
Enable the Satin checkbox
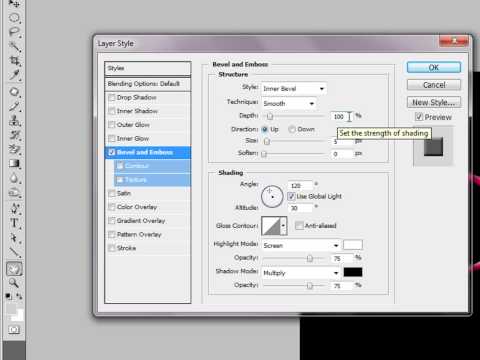(x=111, y=193)
